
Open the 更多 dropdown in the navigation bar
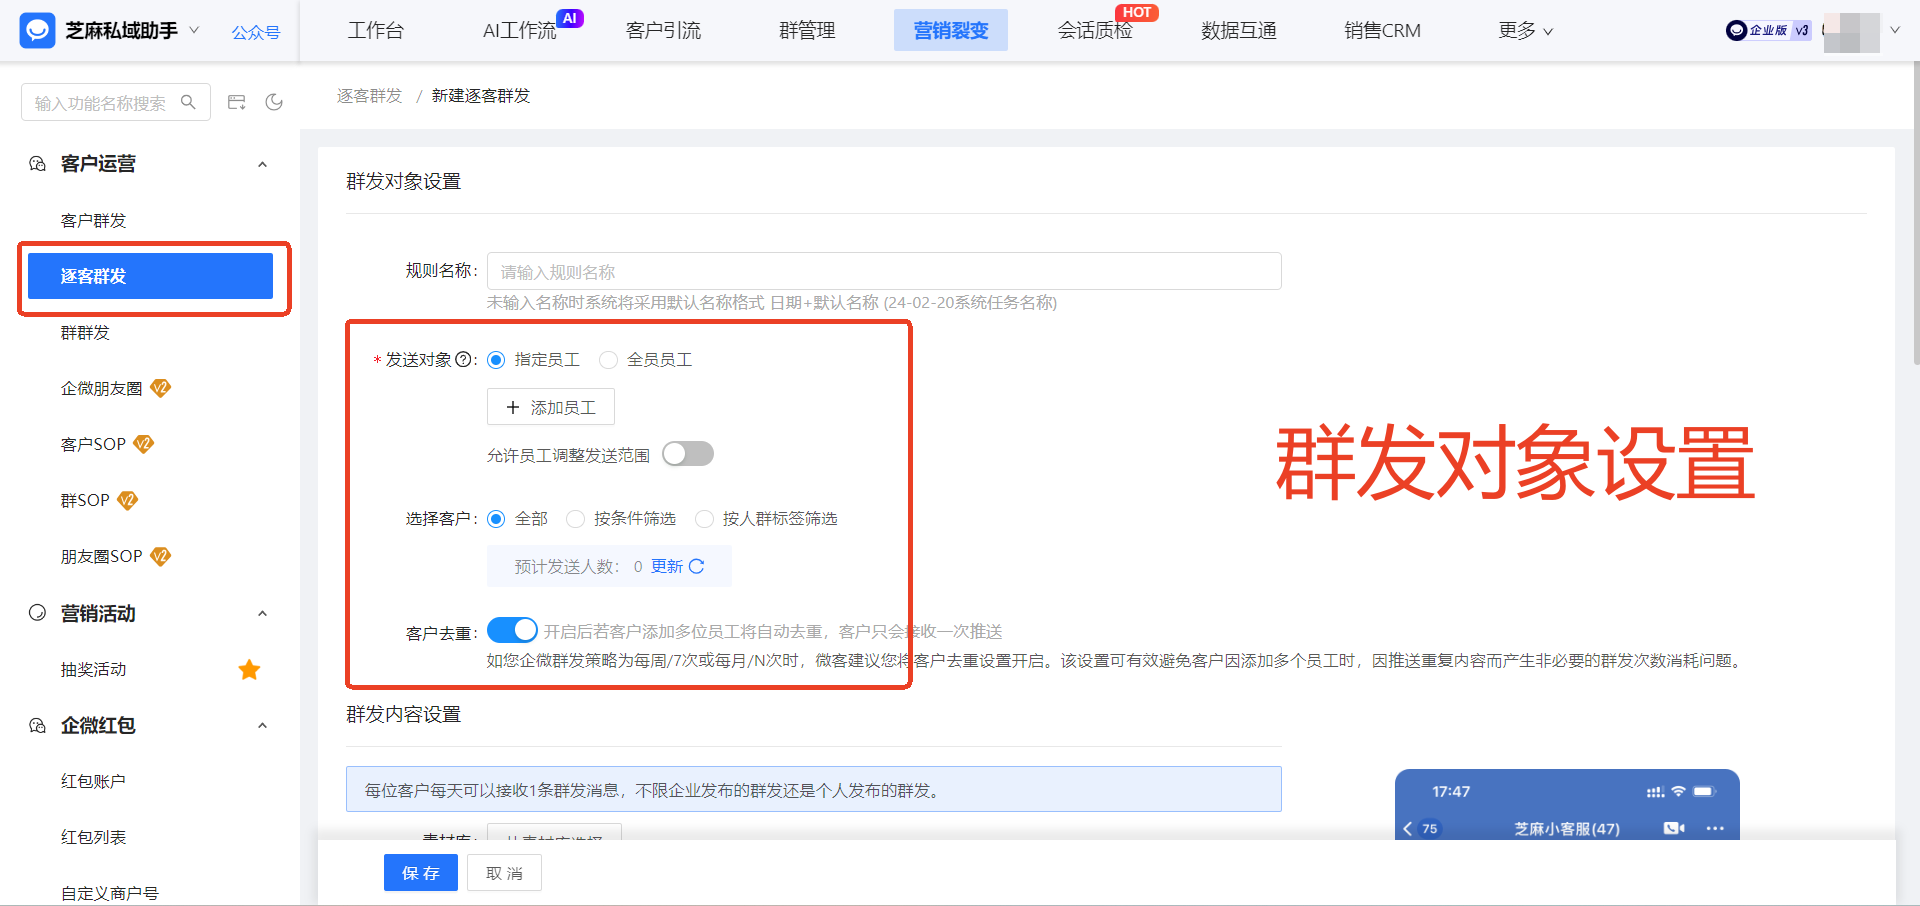tap(1524, 30)
